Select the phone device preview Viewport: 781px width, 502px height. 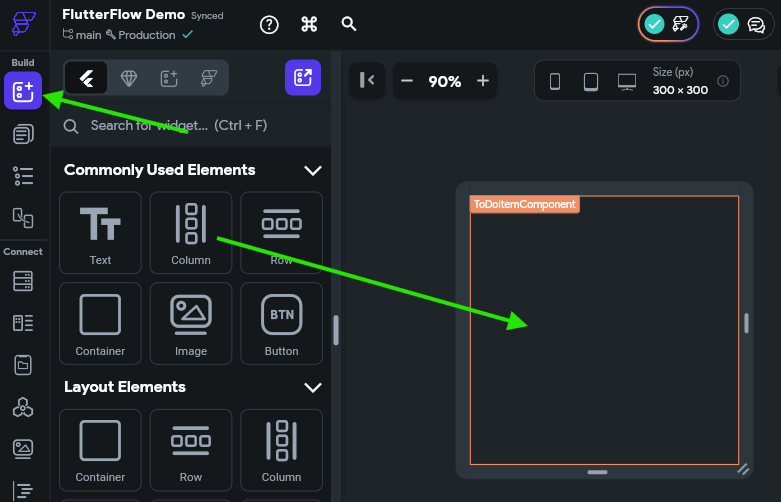click(x=555, y=81)
